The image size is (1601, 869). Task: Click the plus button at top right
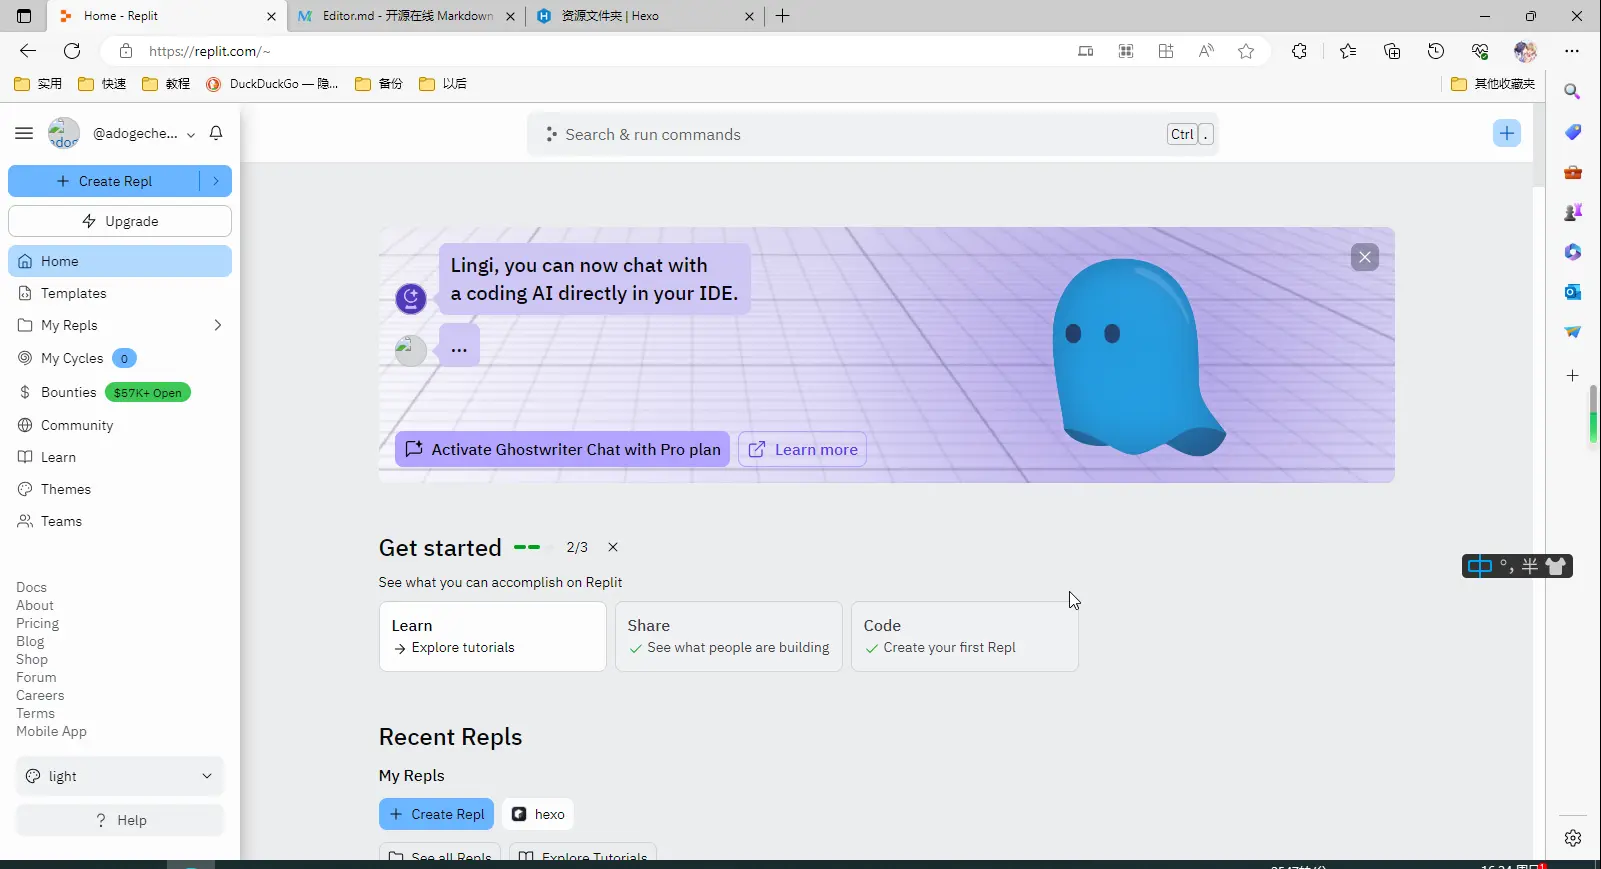point(1507,133)
